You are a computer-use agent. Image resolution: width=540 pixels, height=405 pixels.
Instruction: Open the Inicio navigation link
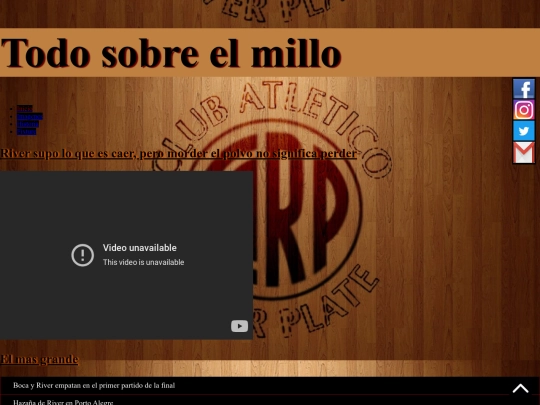click(24, 109)
